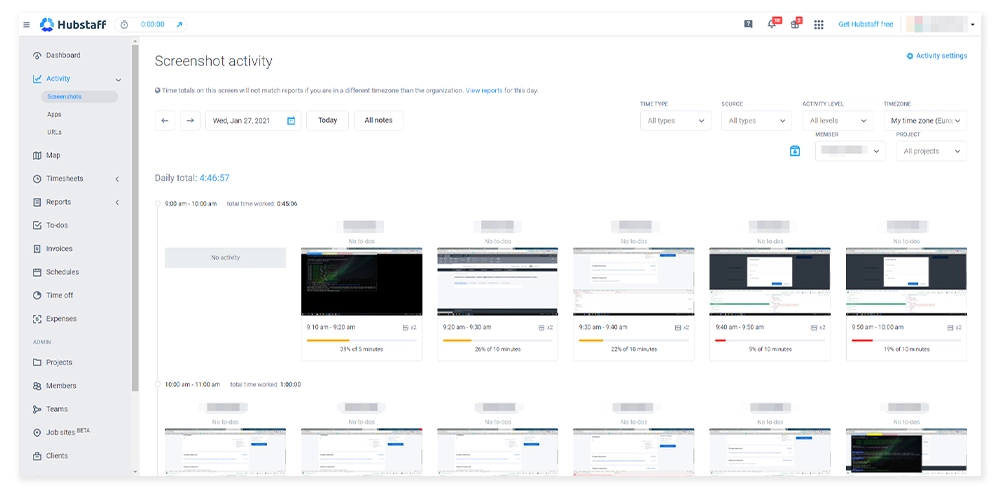This screenshot has width=1000, height=496.
Task: Click the Today button
Action: click(327, 120)
